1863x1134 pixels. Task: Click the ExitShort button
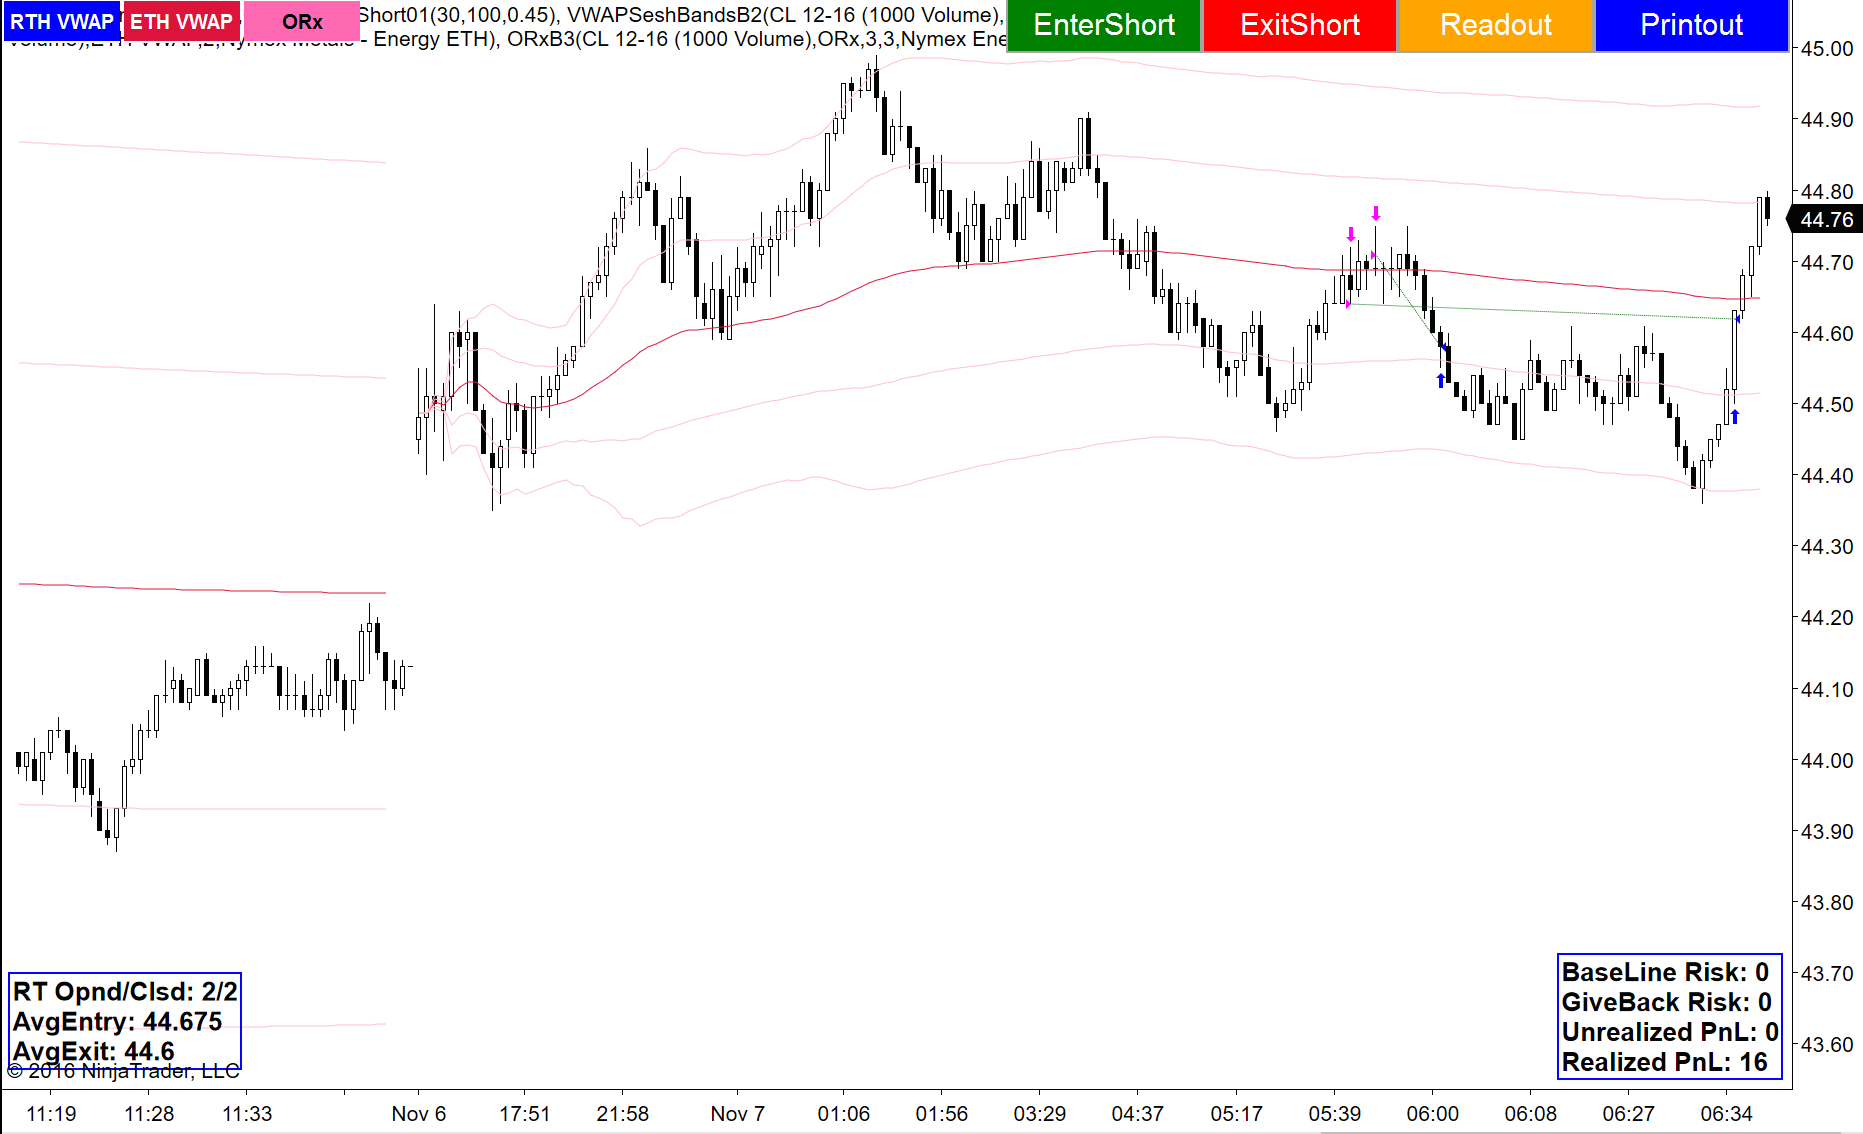pyautogui.click(x=1300, y=25)
